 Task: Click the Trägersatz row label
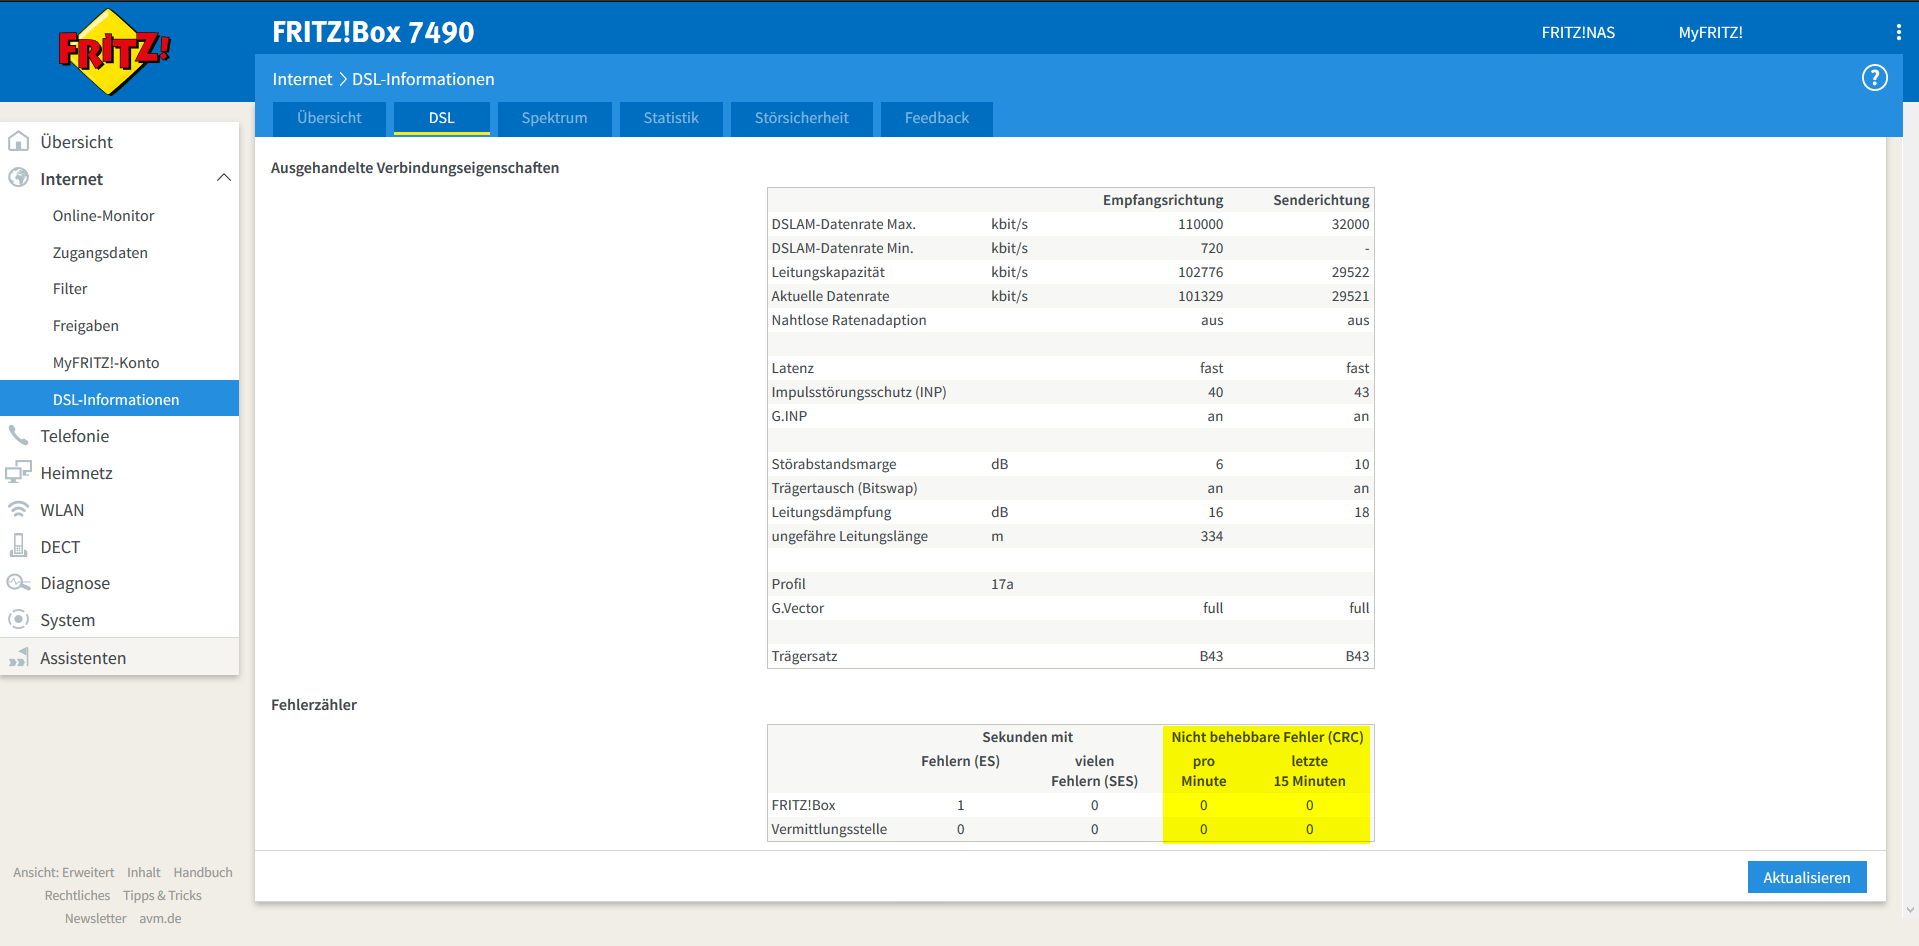click(x=804, y=656)
